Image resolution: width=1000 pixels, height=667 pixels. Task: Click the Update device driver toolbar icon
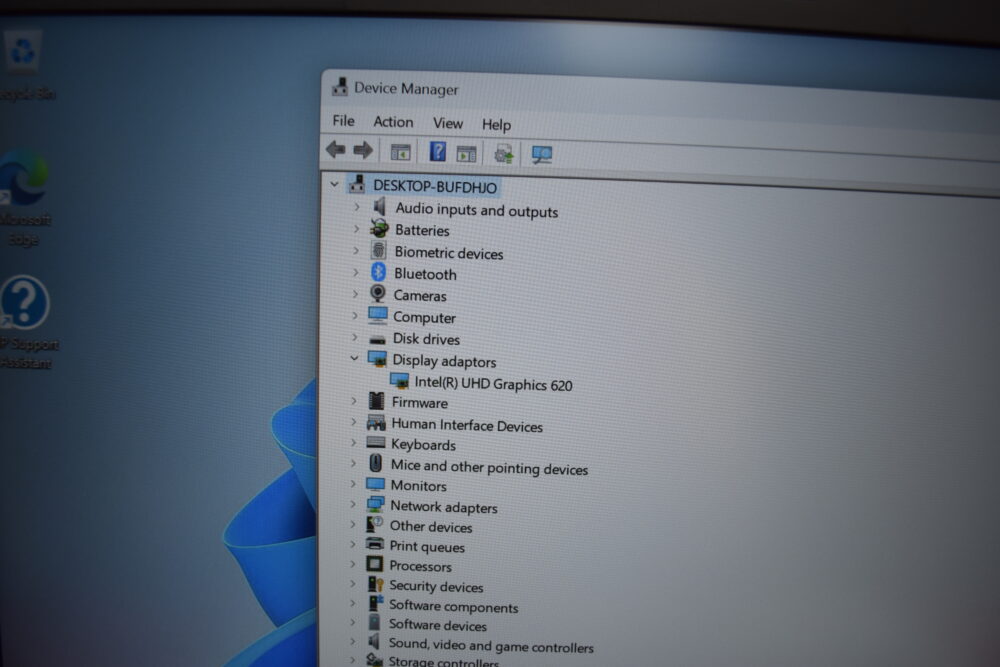tap(504, 154)
